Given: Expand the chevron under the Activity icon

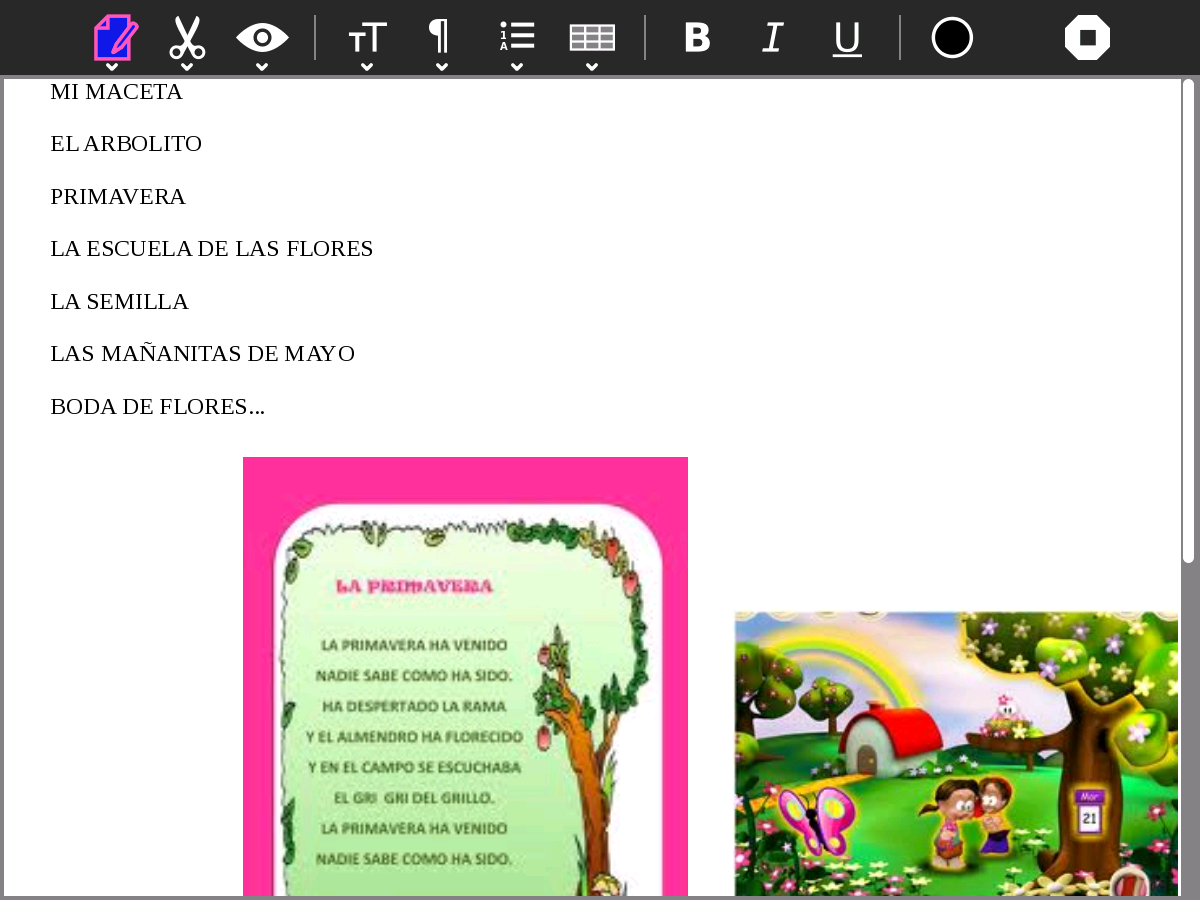Looking at the screenshot, I should coord(112,67).
